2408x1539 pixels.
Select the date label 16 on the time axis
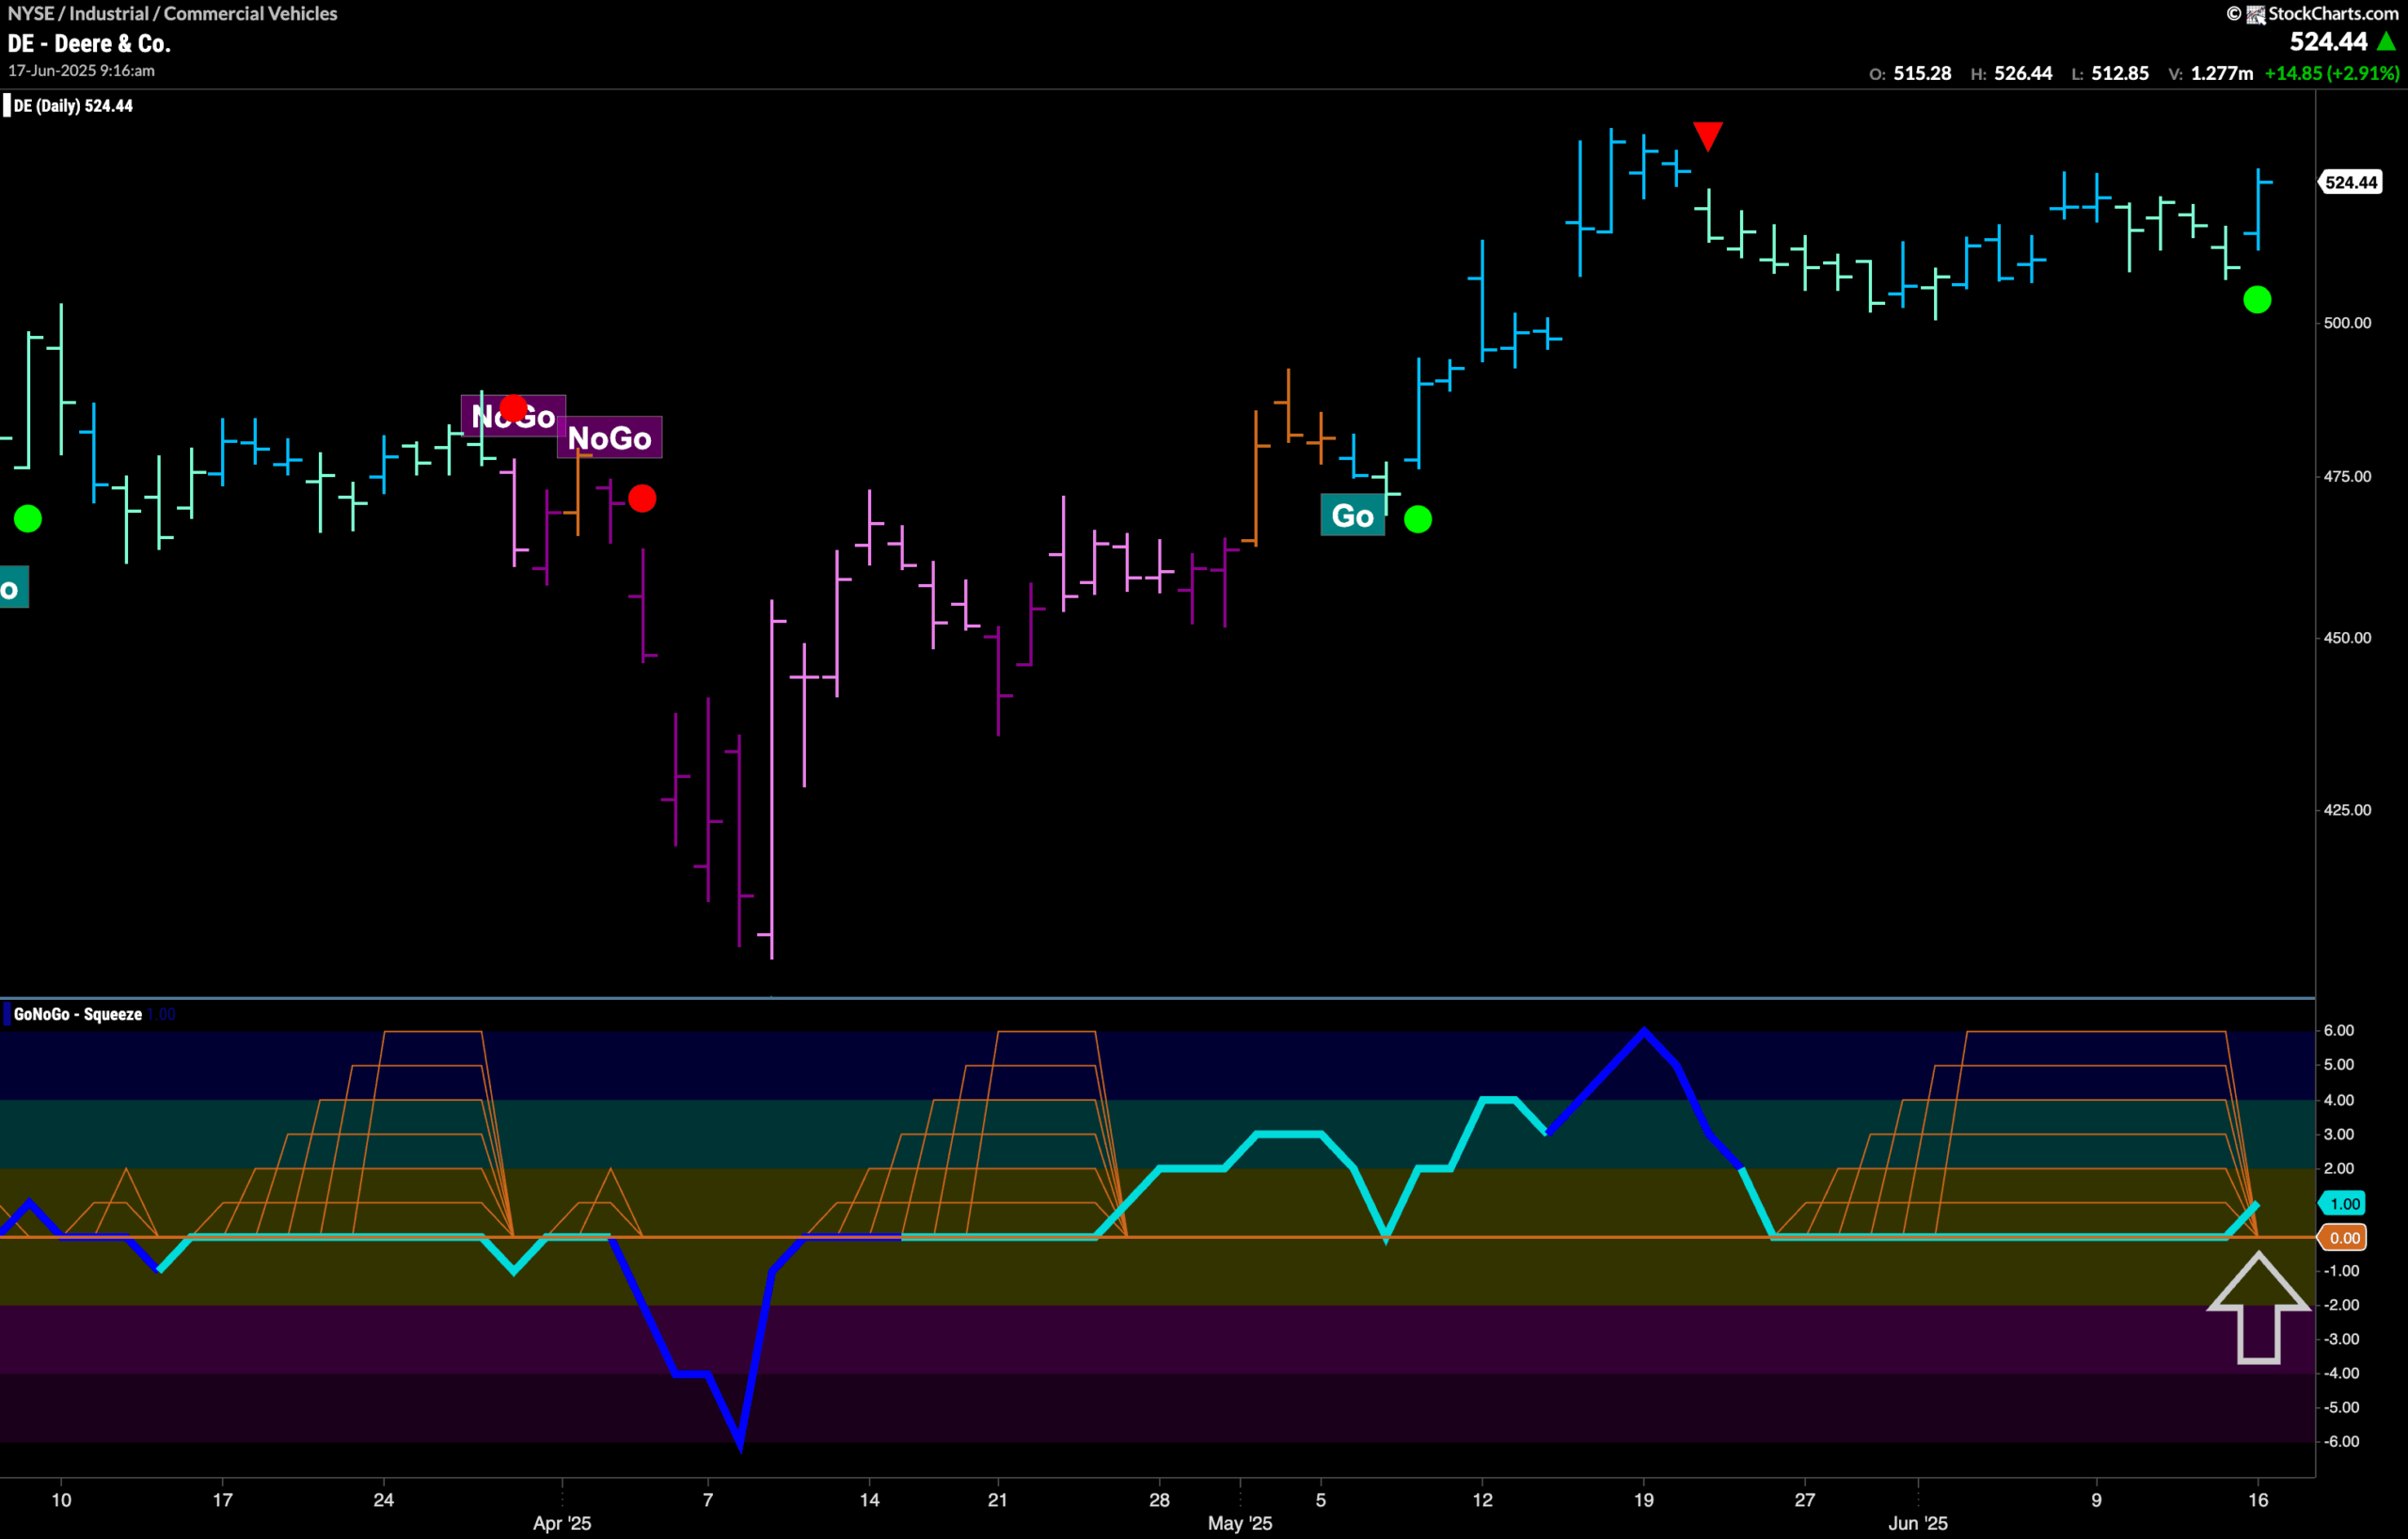click(x=2258, y=1499)
